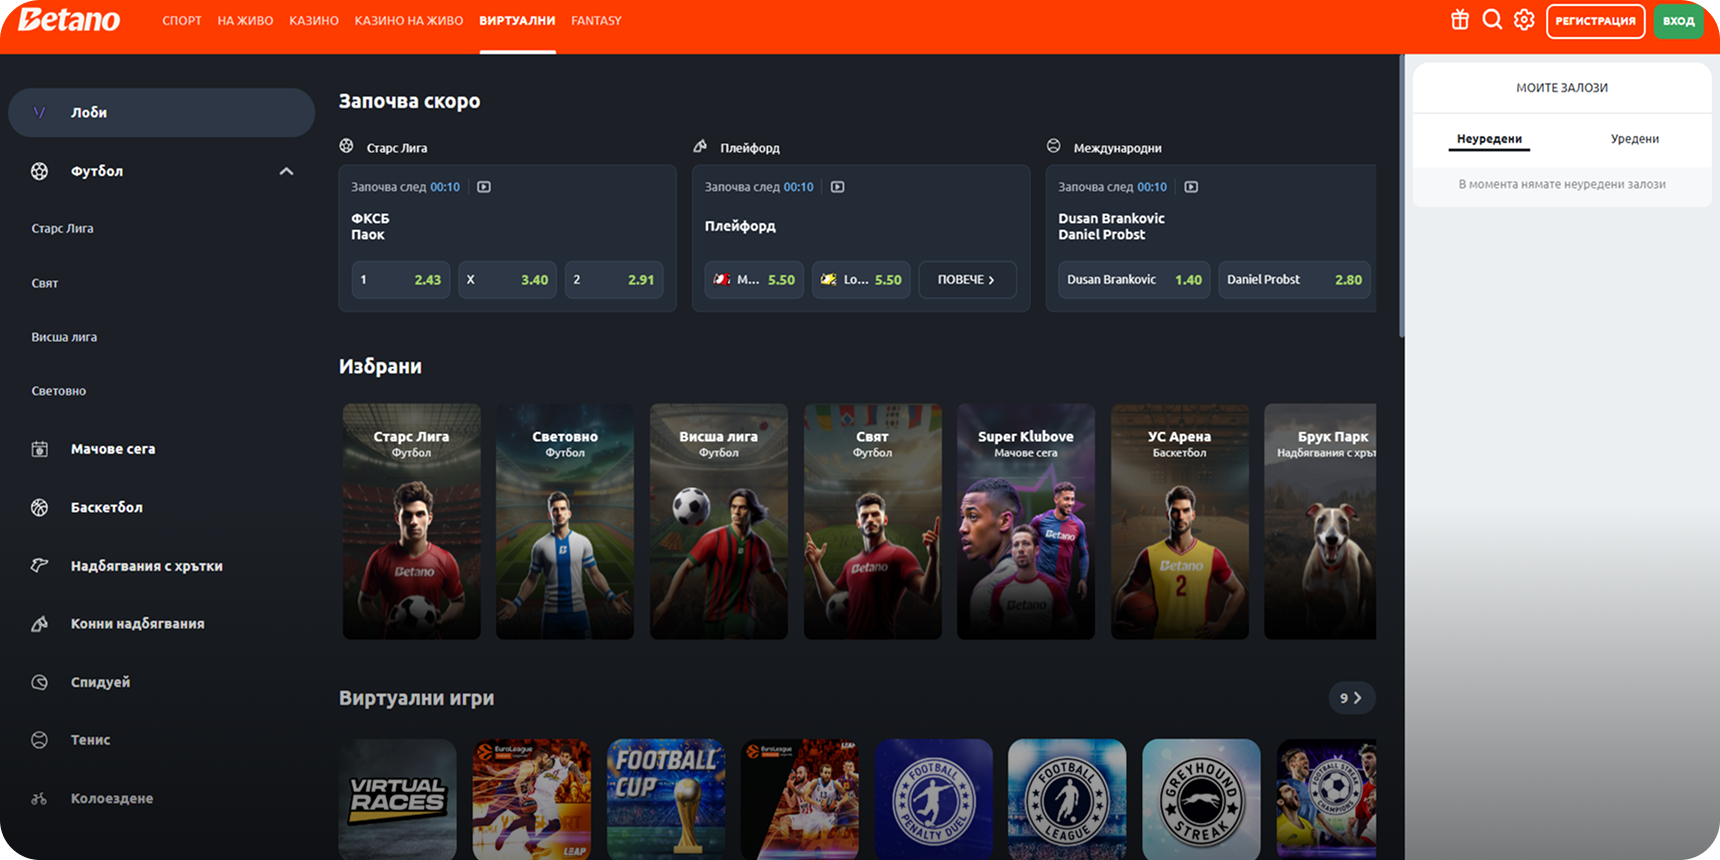
Task: Click the РЕГИСТРАЦИЯ button
Action: (x=1595, y=21)
